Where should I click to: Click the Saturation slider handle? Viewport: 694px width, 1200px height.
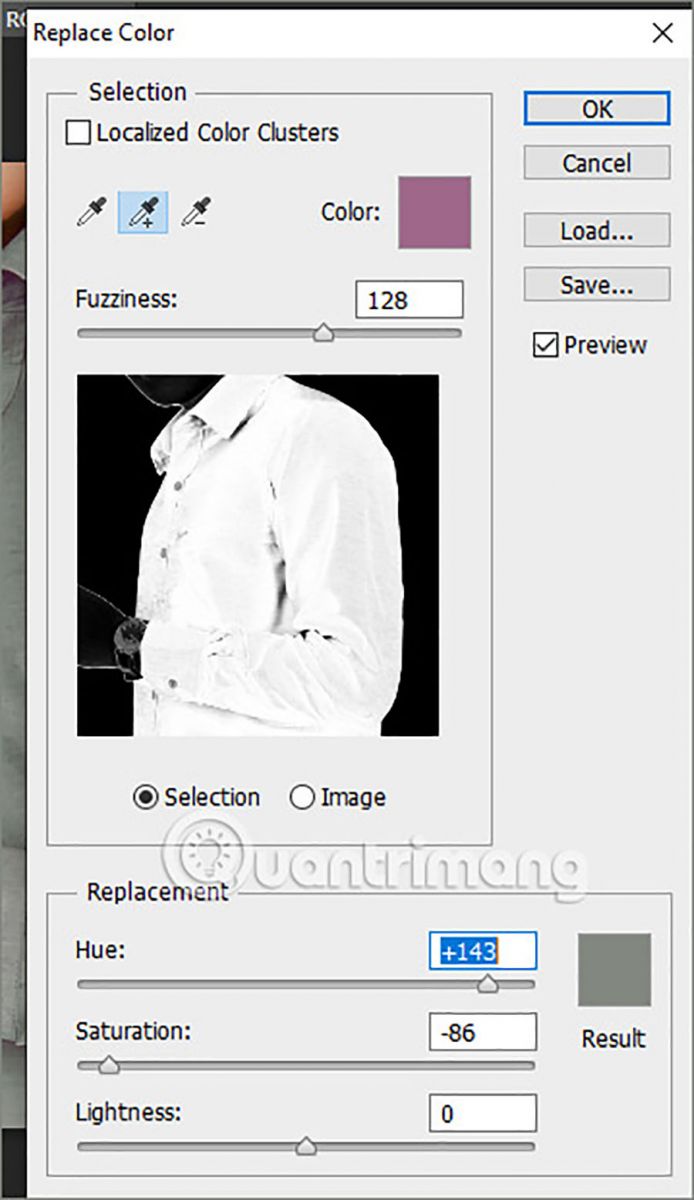(109, 1066)
